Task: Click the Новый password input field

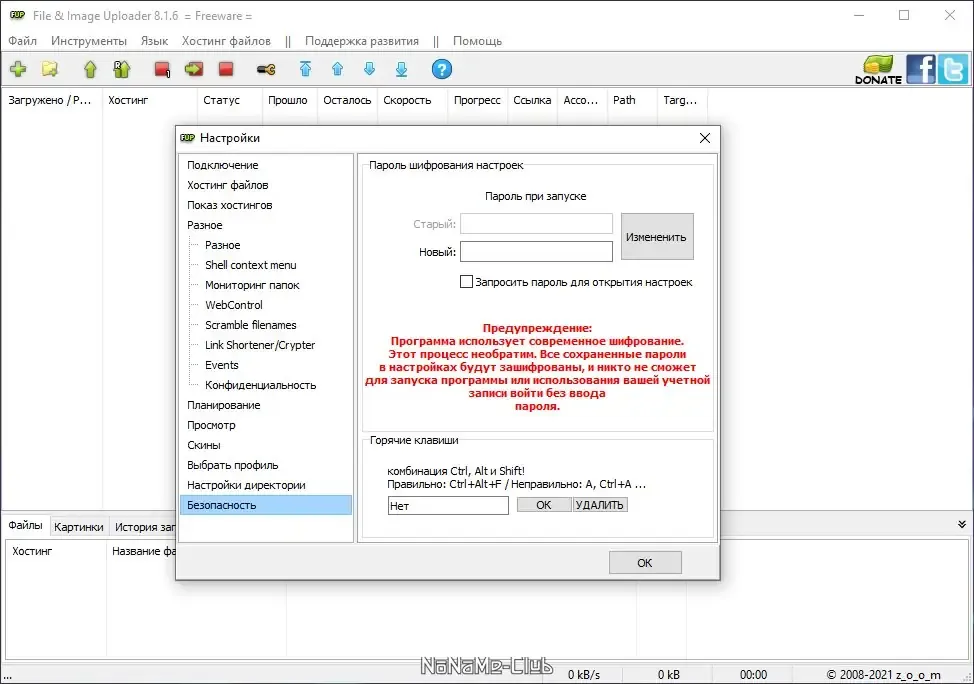Action: click(536, 252)
